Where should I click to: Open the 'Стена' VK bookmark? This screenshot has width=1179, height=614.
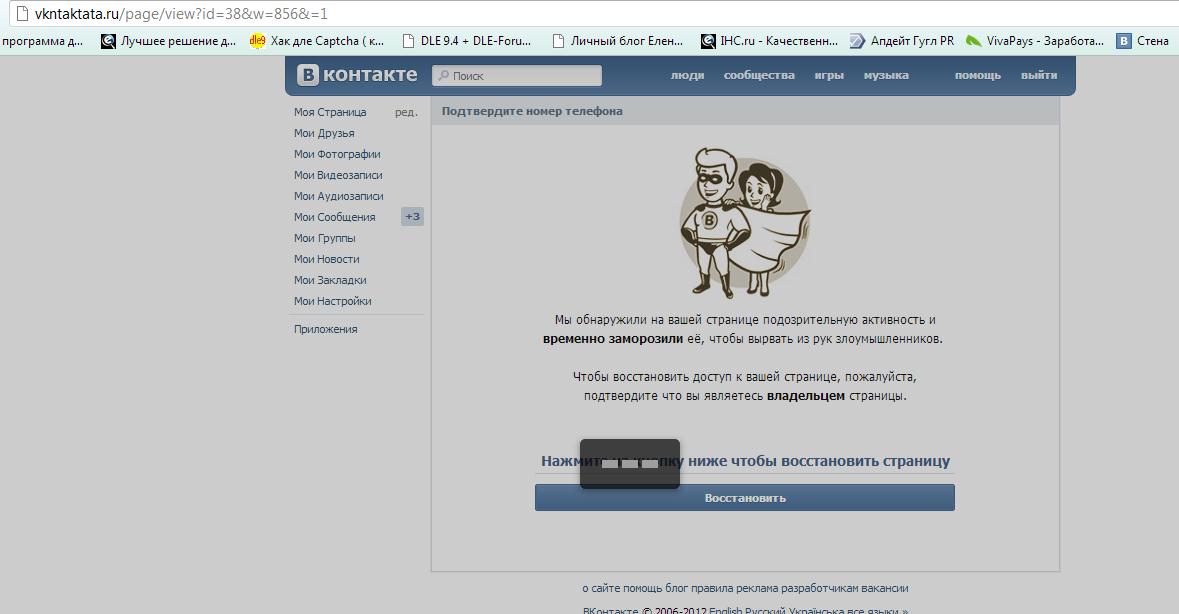point(1143,41)
